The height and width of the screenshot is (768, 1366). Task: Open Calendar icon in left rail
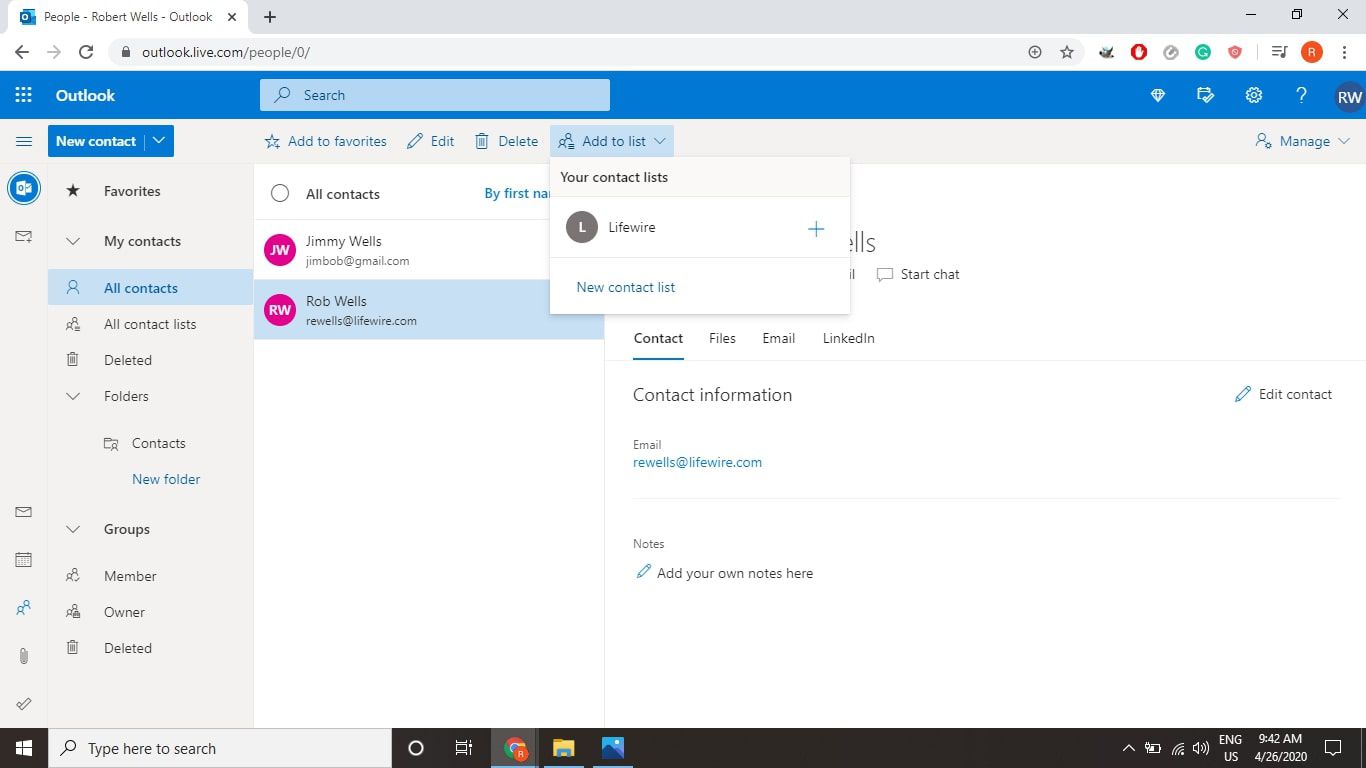pyautogui.click(x=24, y=559)
